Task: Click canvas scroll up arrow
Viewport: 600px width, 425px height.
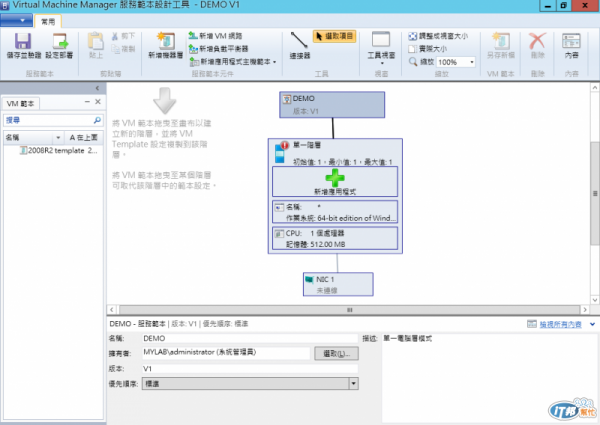Action: pyautogui.click(x=595, y=88)
